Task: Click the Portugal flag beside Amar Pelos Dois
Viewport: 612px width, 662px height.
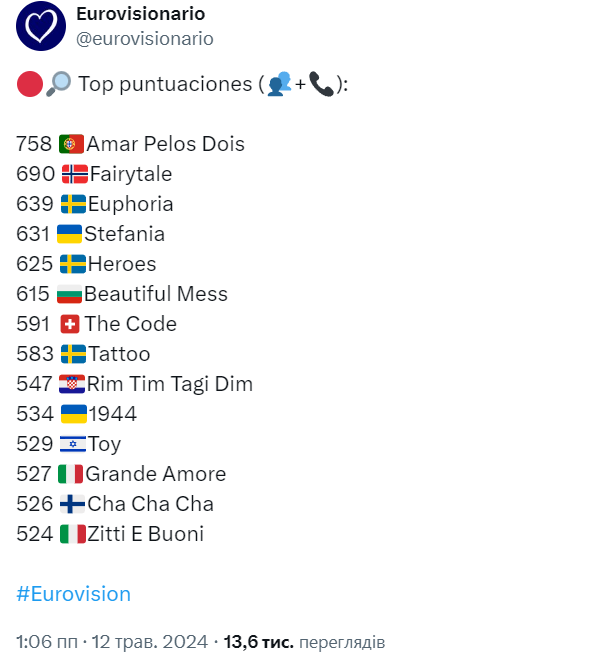Action: (71, 144)
